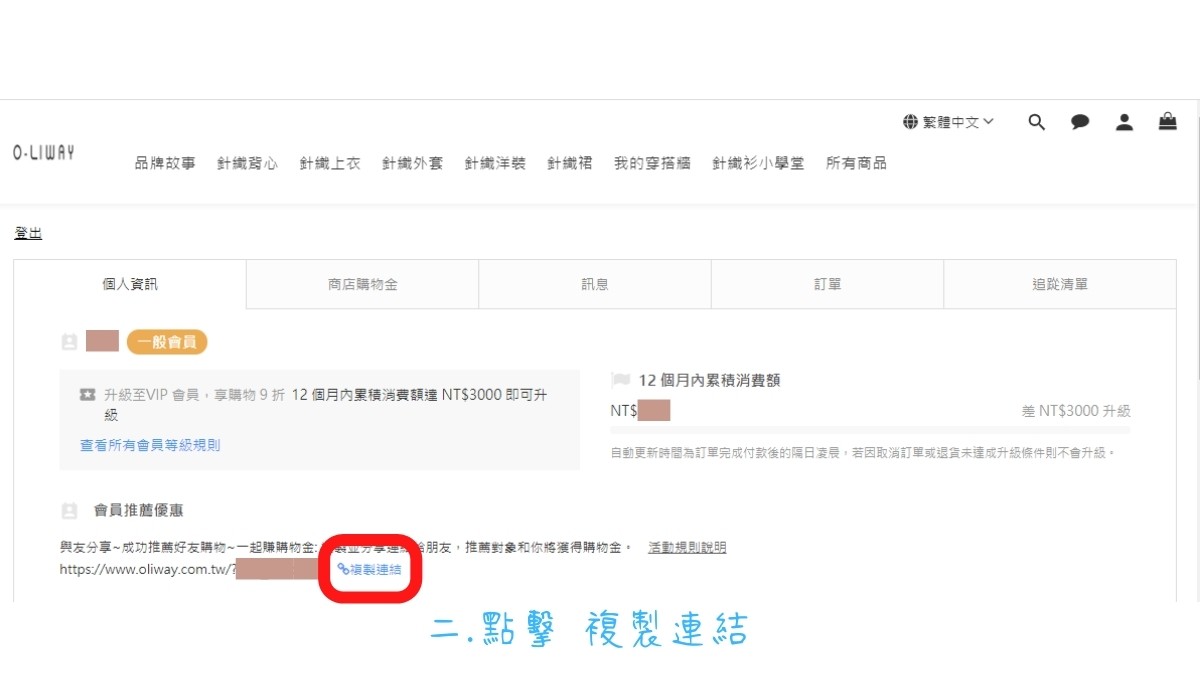The height and width of the screenshot is (700, 1200).
Task: Open the 針織上衣 menu item
Action: [330, 163]
